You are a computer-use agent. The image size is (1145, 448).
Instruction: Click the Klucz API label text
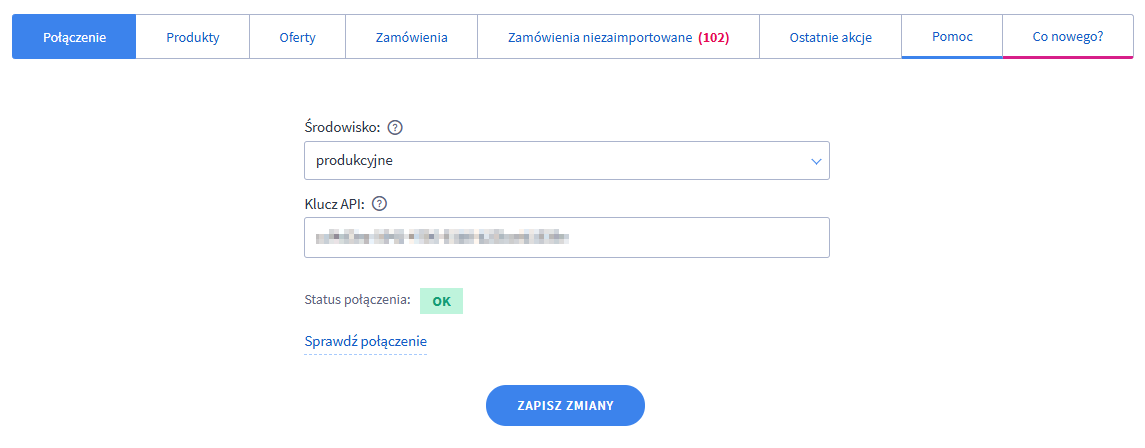[334, 204]
